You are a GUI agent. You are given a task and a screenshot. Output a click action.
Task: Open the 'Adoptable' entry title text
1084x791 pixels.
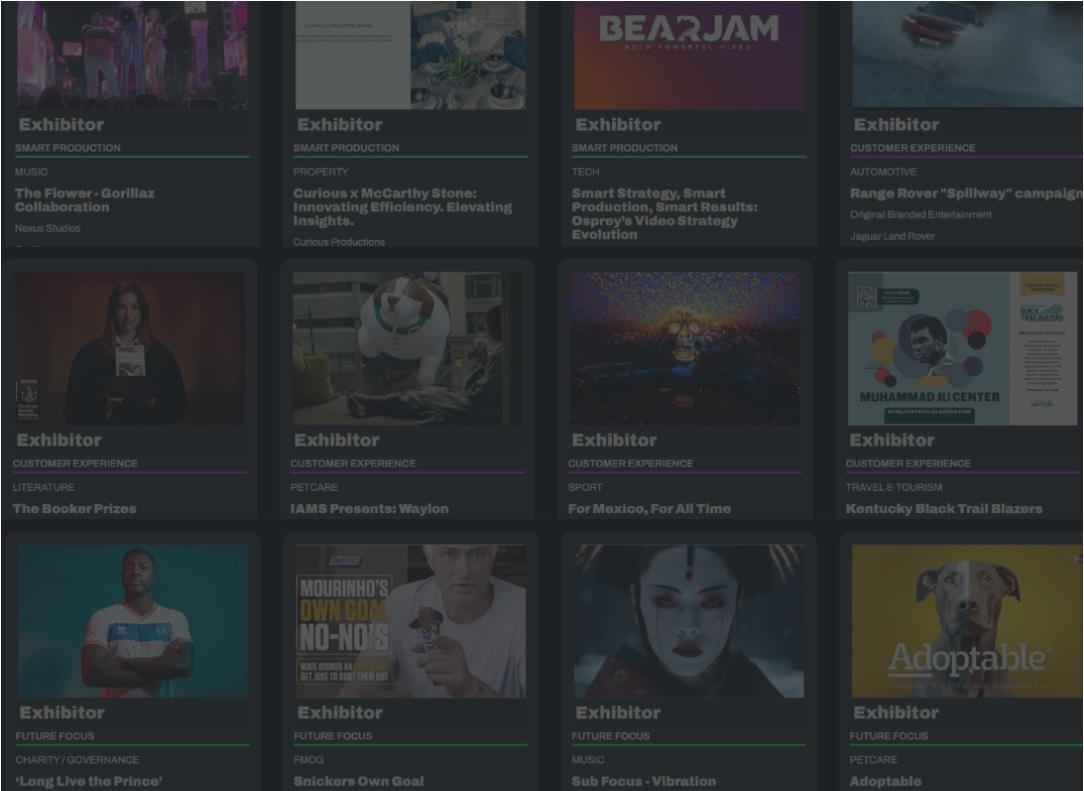coord(885,781)
